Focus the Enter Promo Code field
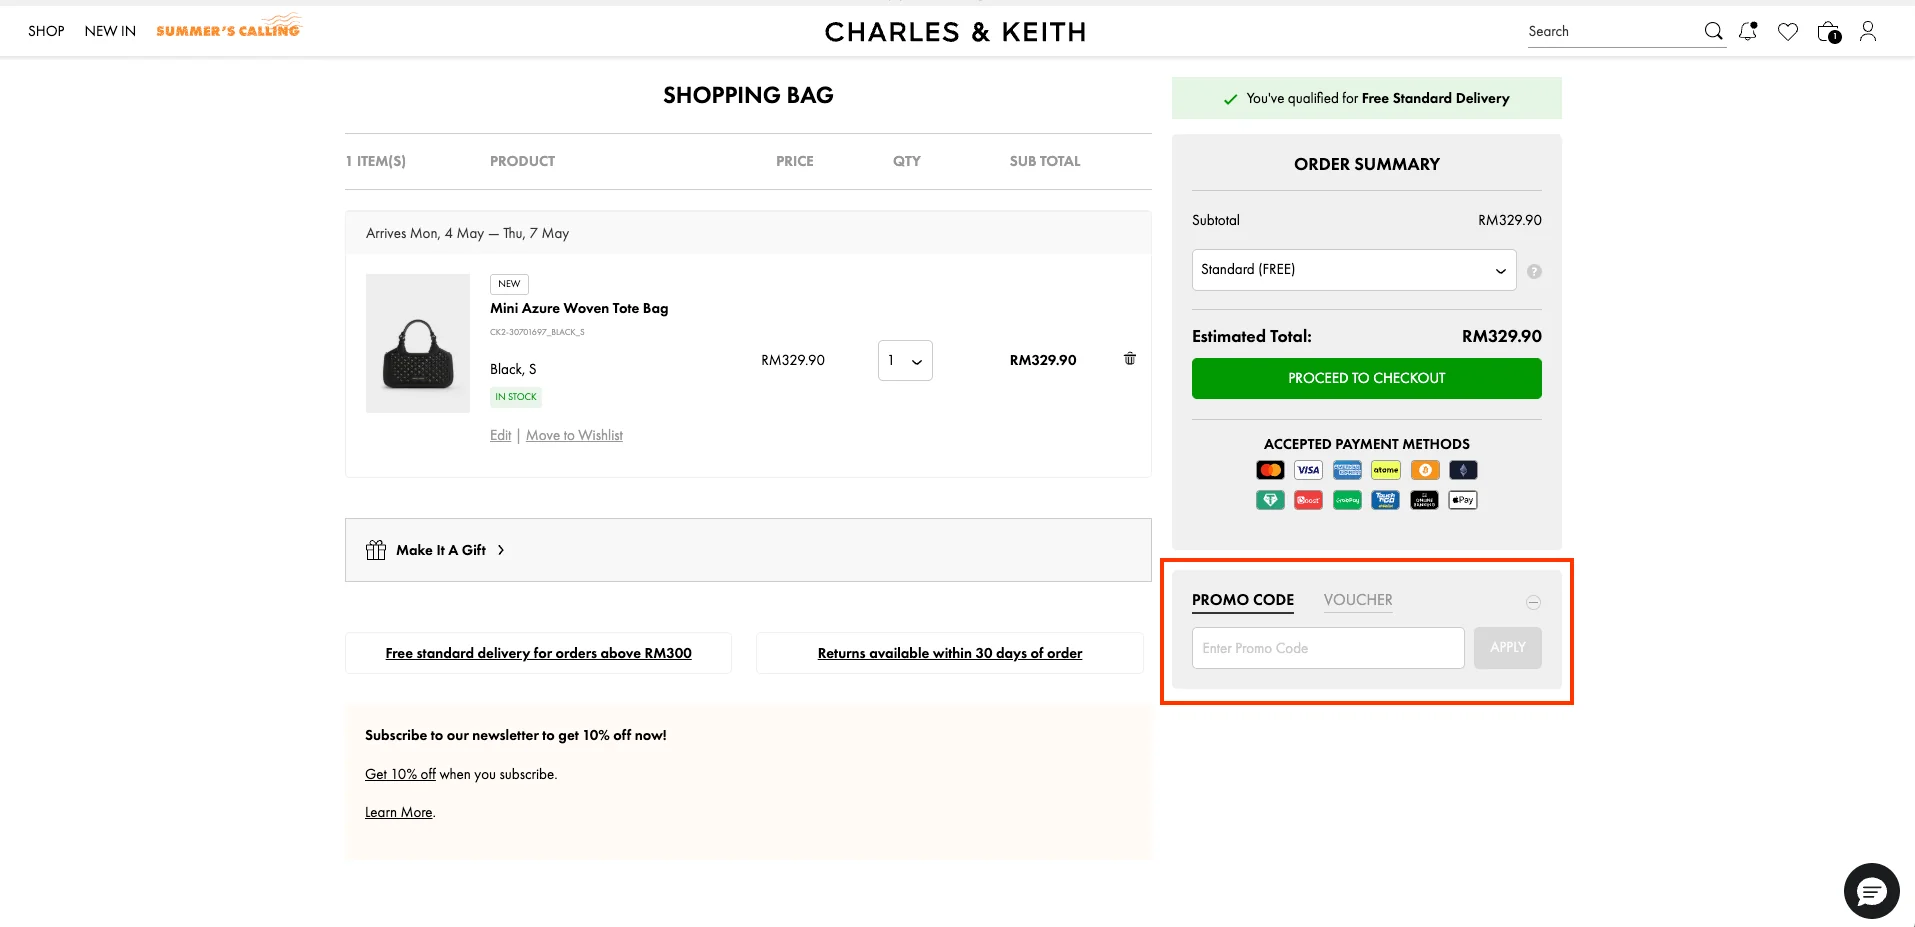 point(1328,648)
